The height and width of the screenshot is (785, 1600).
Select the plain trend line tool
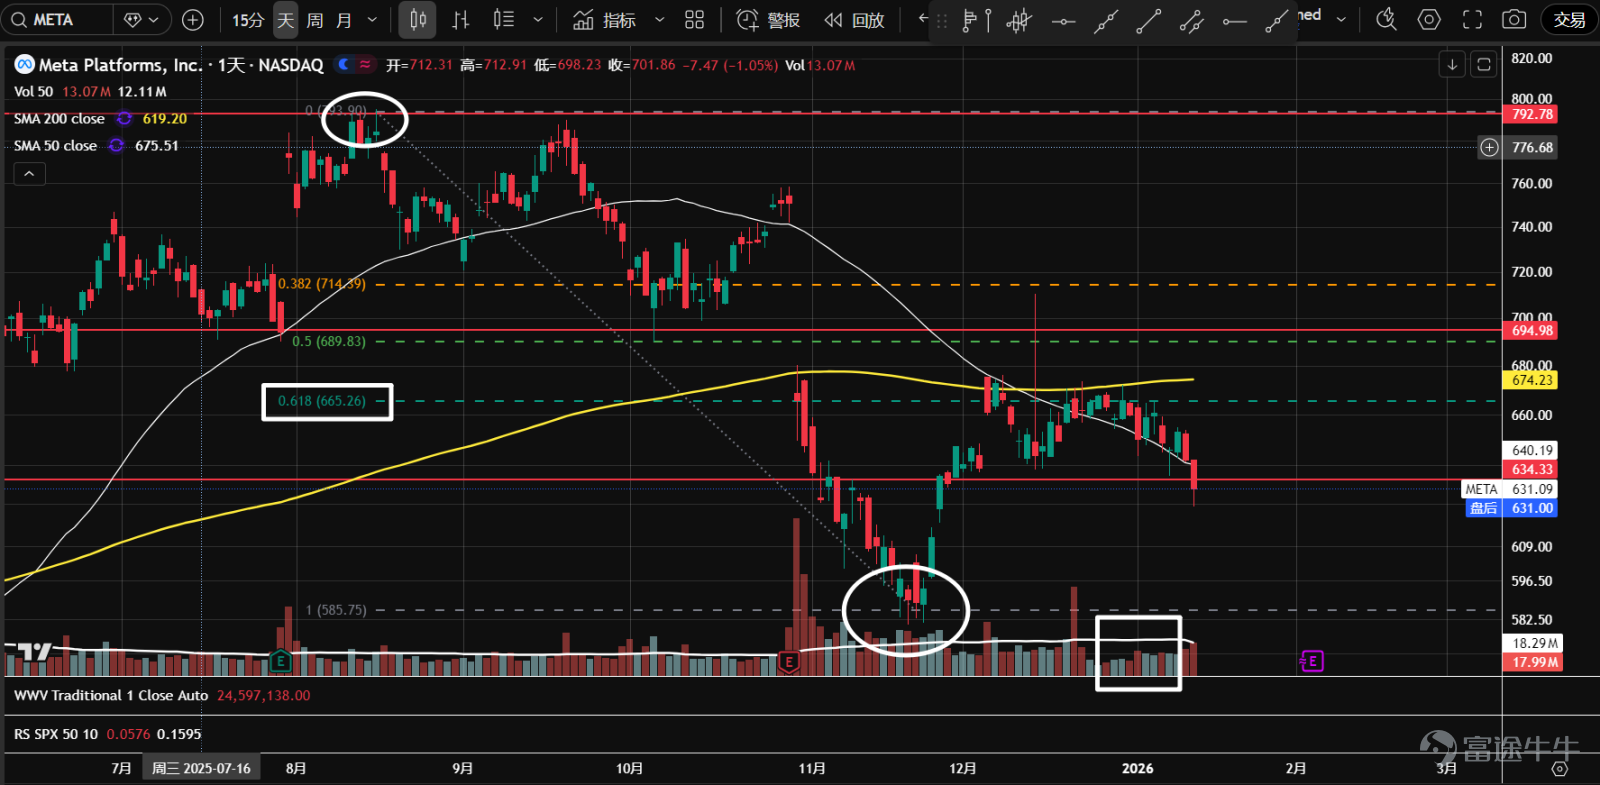pyautogui.click(x=1148, y=20)
